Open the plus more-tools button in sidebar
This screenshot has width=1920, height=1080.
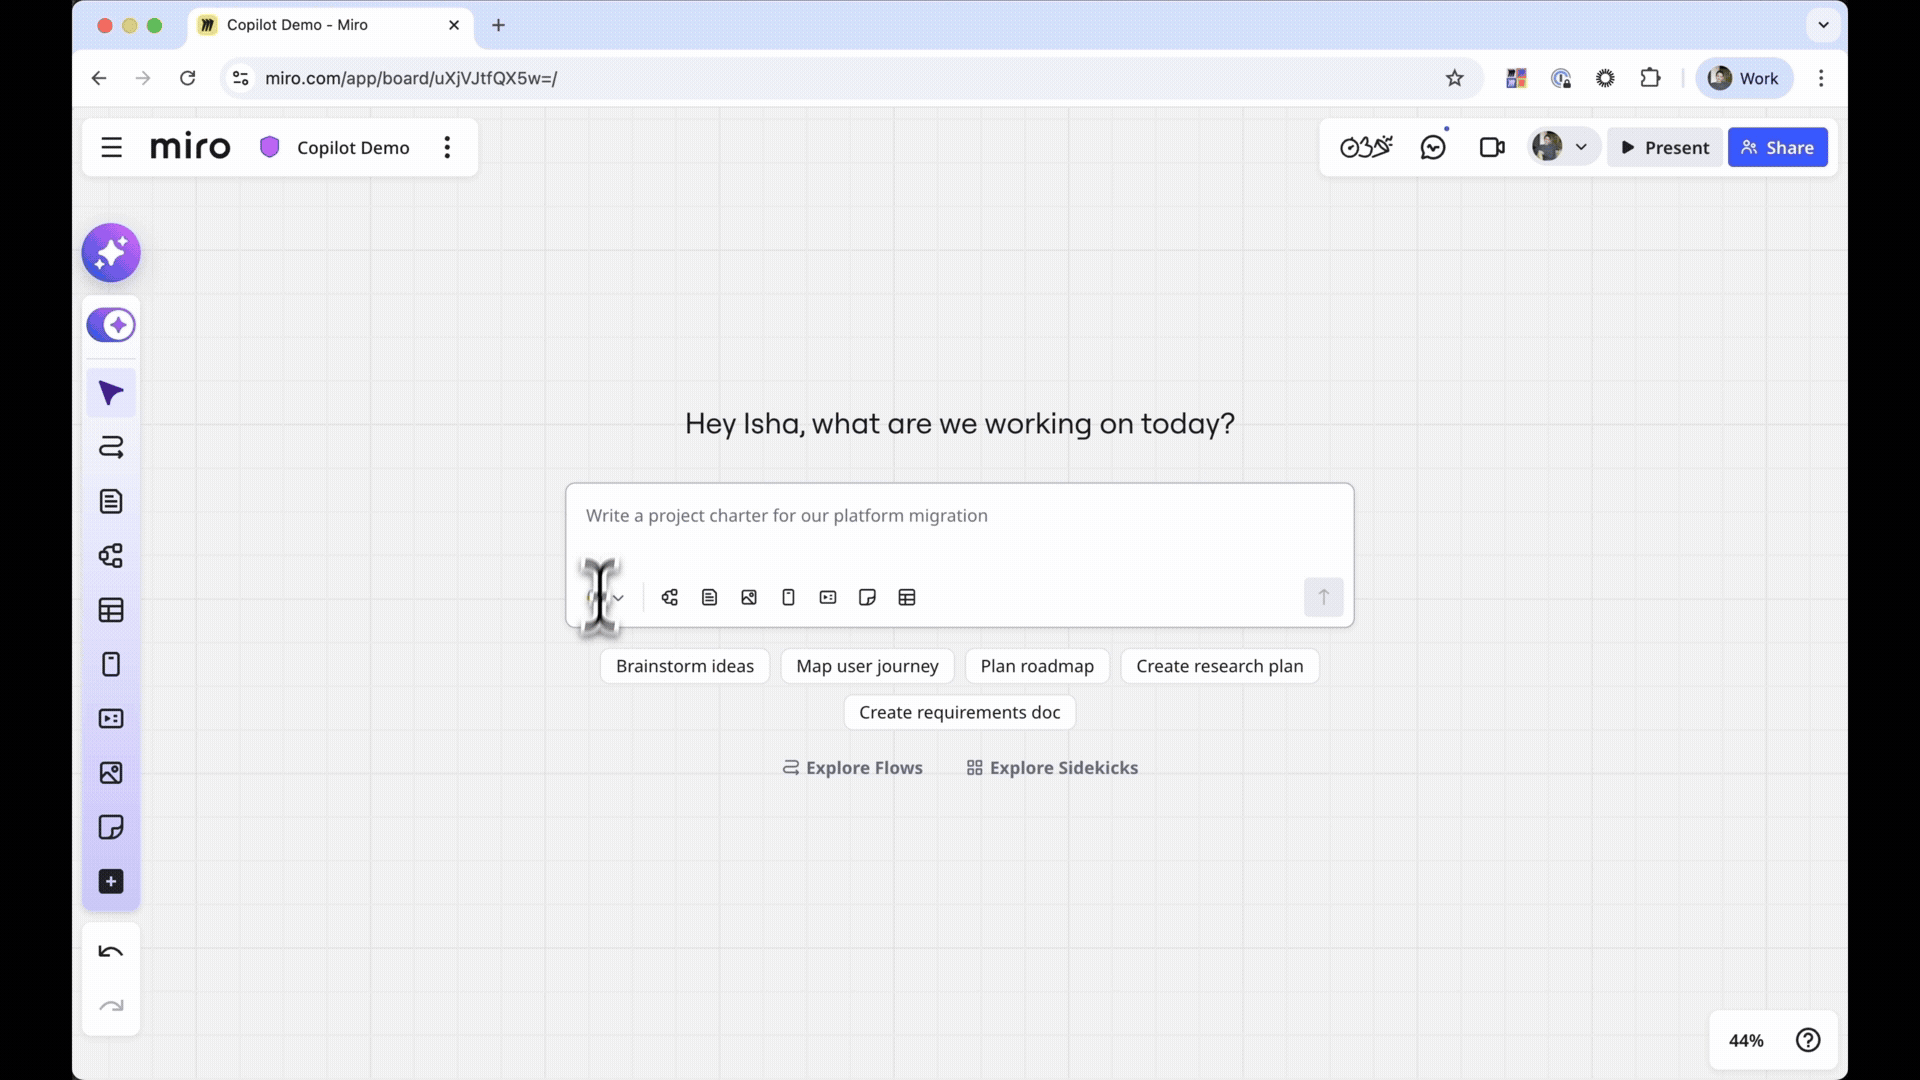111,881
